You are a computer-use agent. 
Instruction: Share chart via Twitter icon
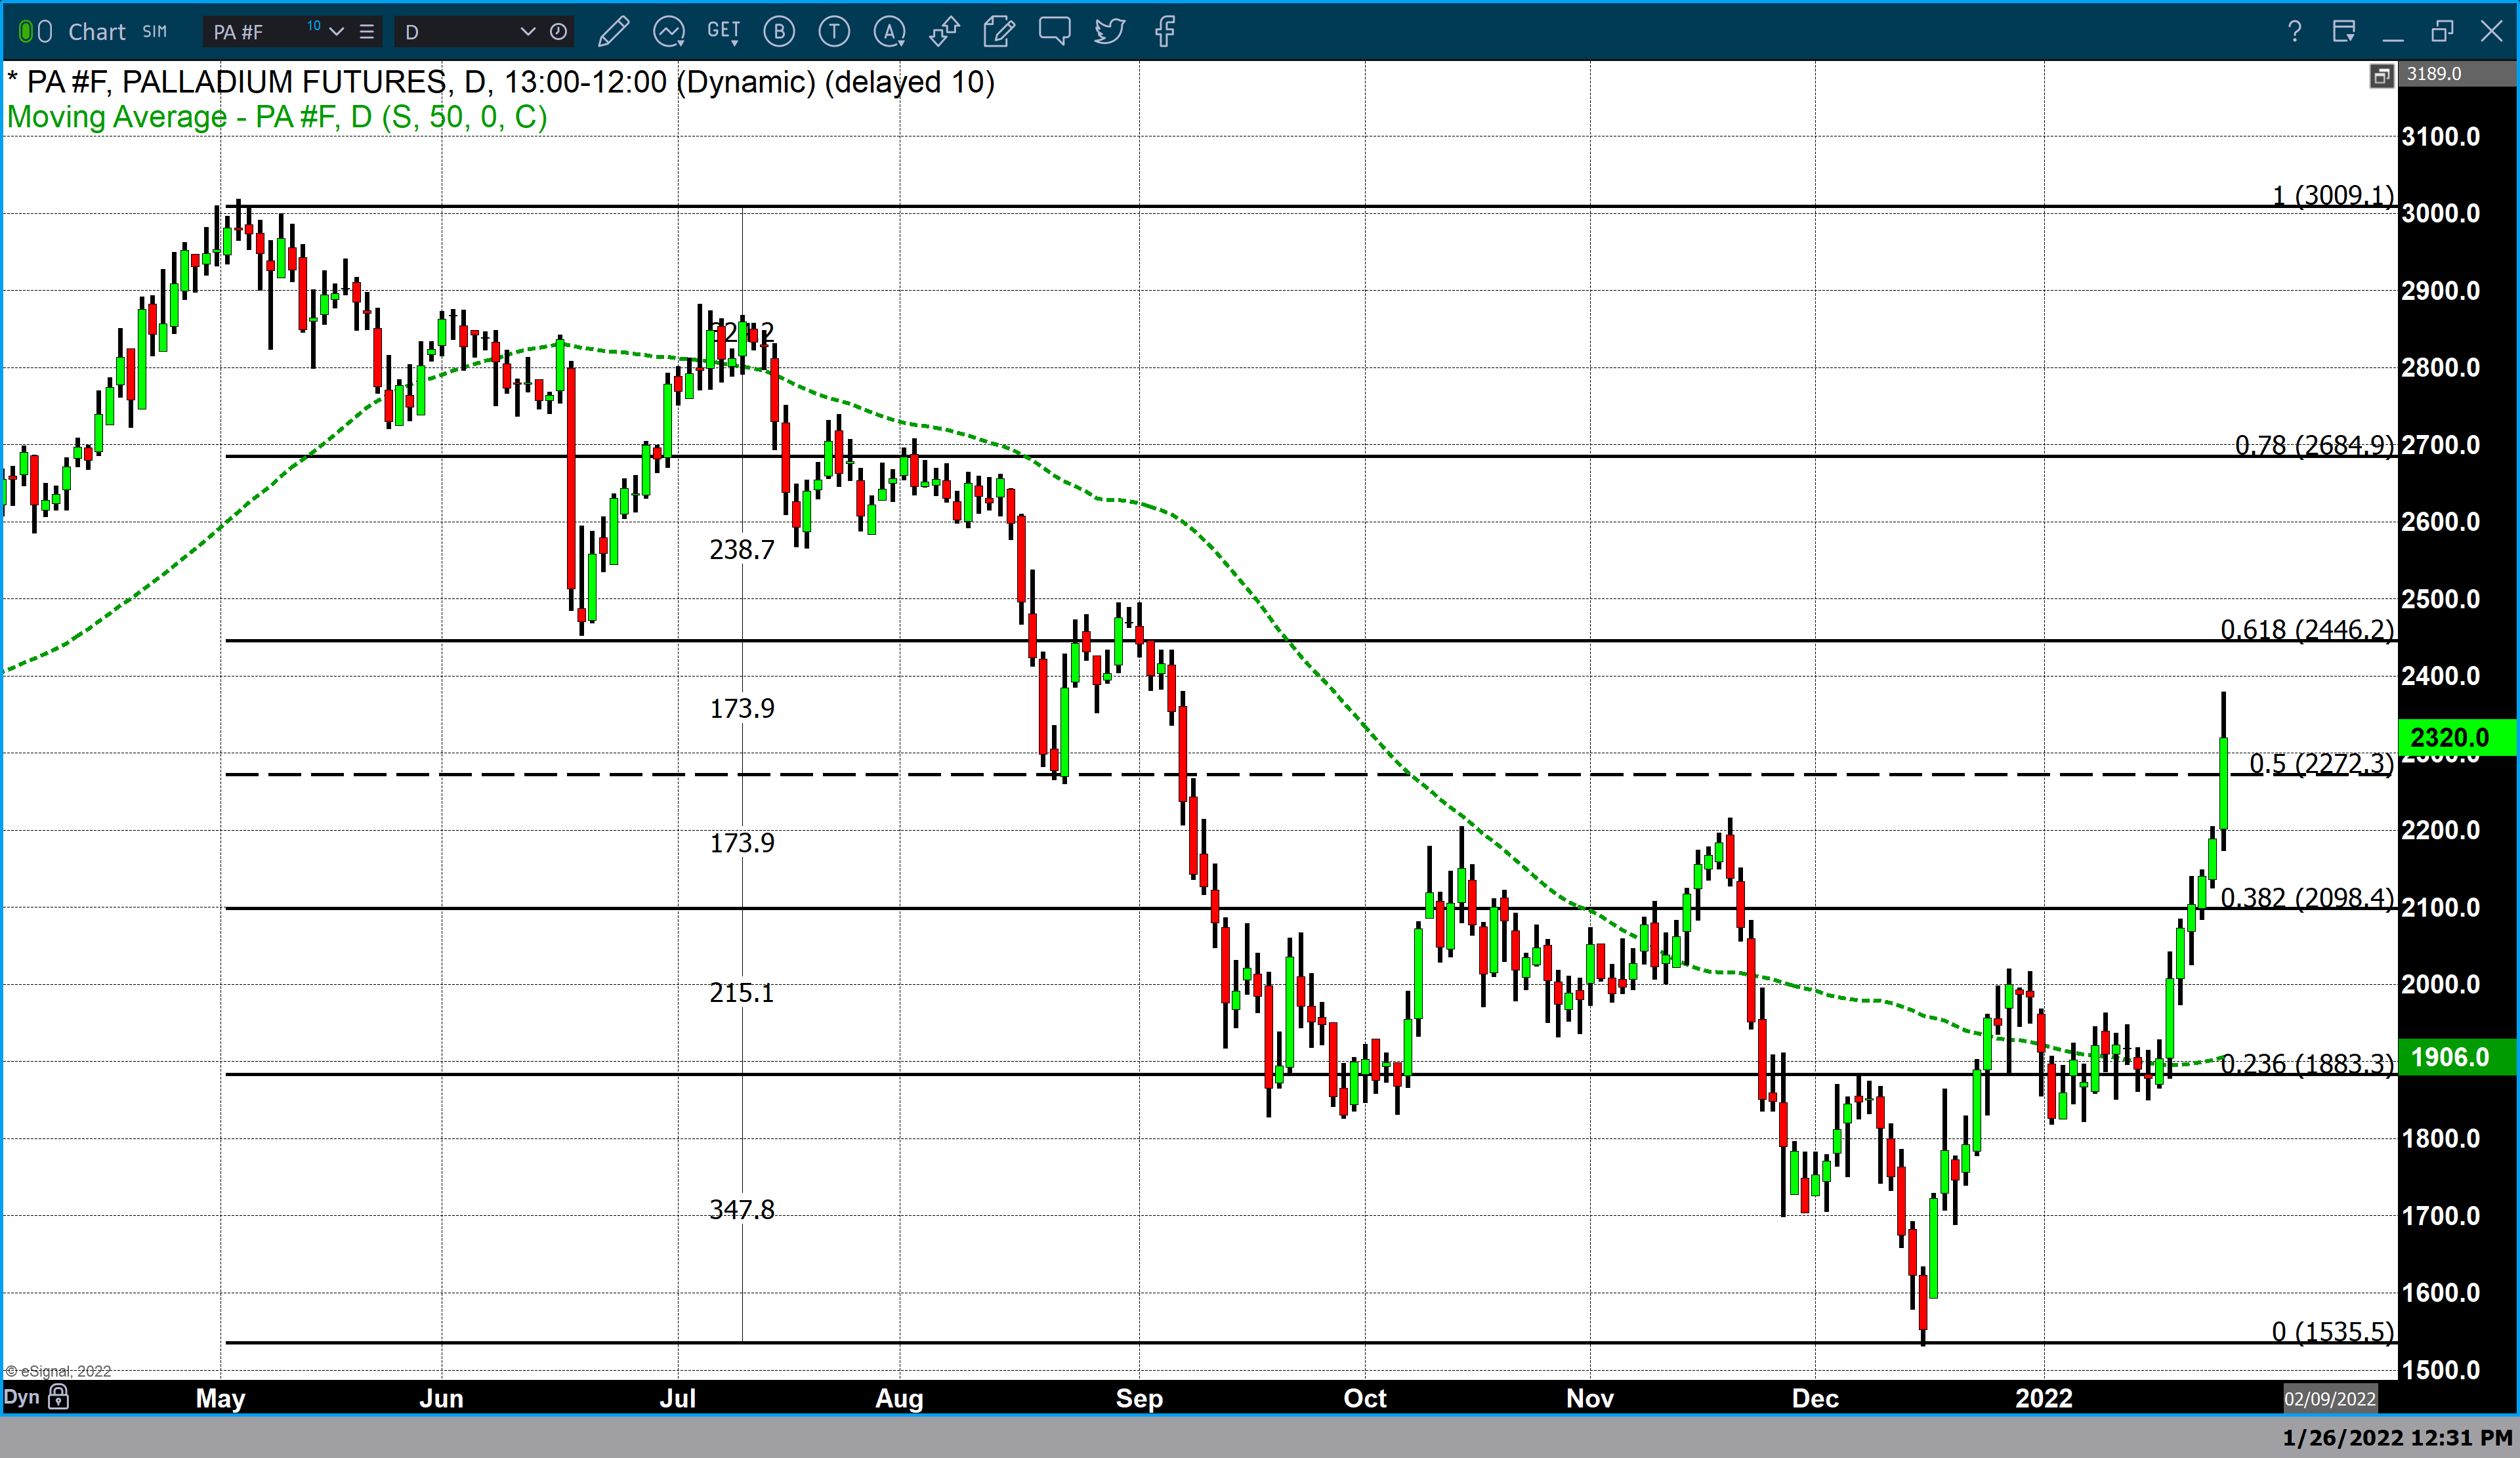[1109, 32]
